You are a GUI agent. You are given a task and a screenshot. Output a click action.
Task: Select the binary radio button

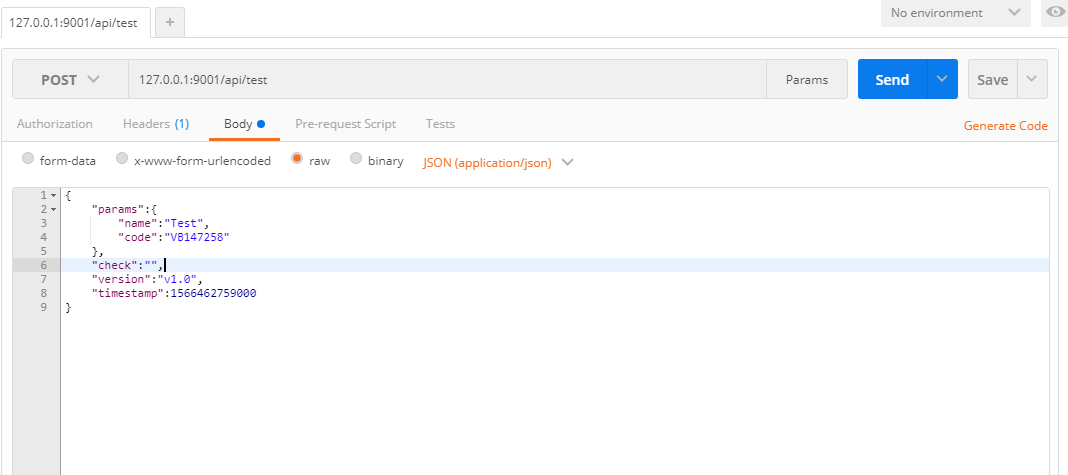click(x=356, y=159)
